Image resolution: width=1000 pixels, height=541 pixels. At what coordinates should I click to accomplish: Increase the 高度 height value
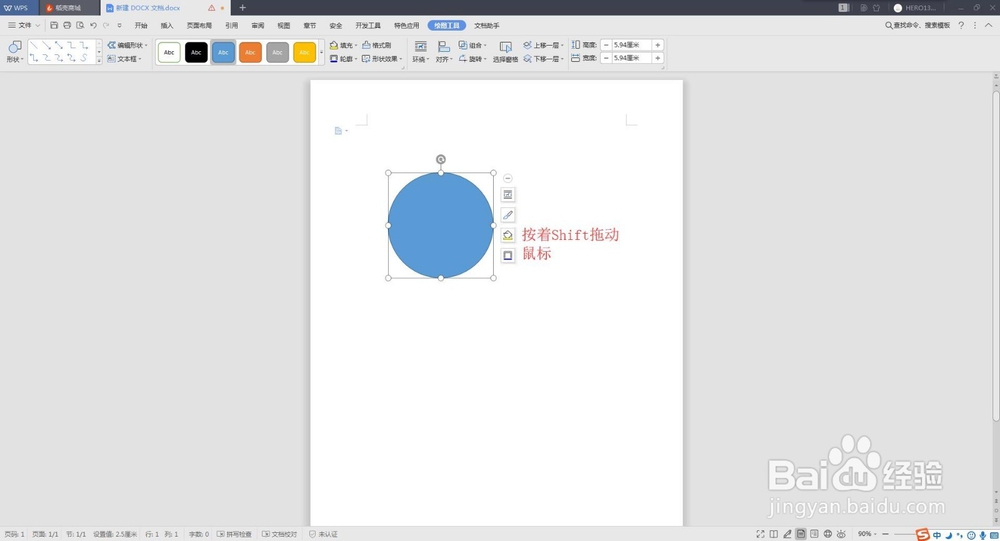pyautogui.click(x=658, y=45)
